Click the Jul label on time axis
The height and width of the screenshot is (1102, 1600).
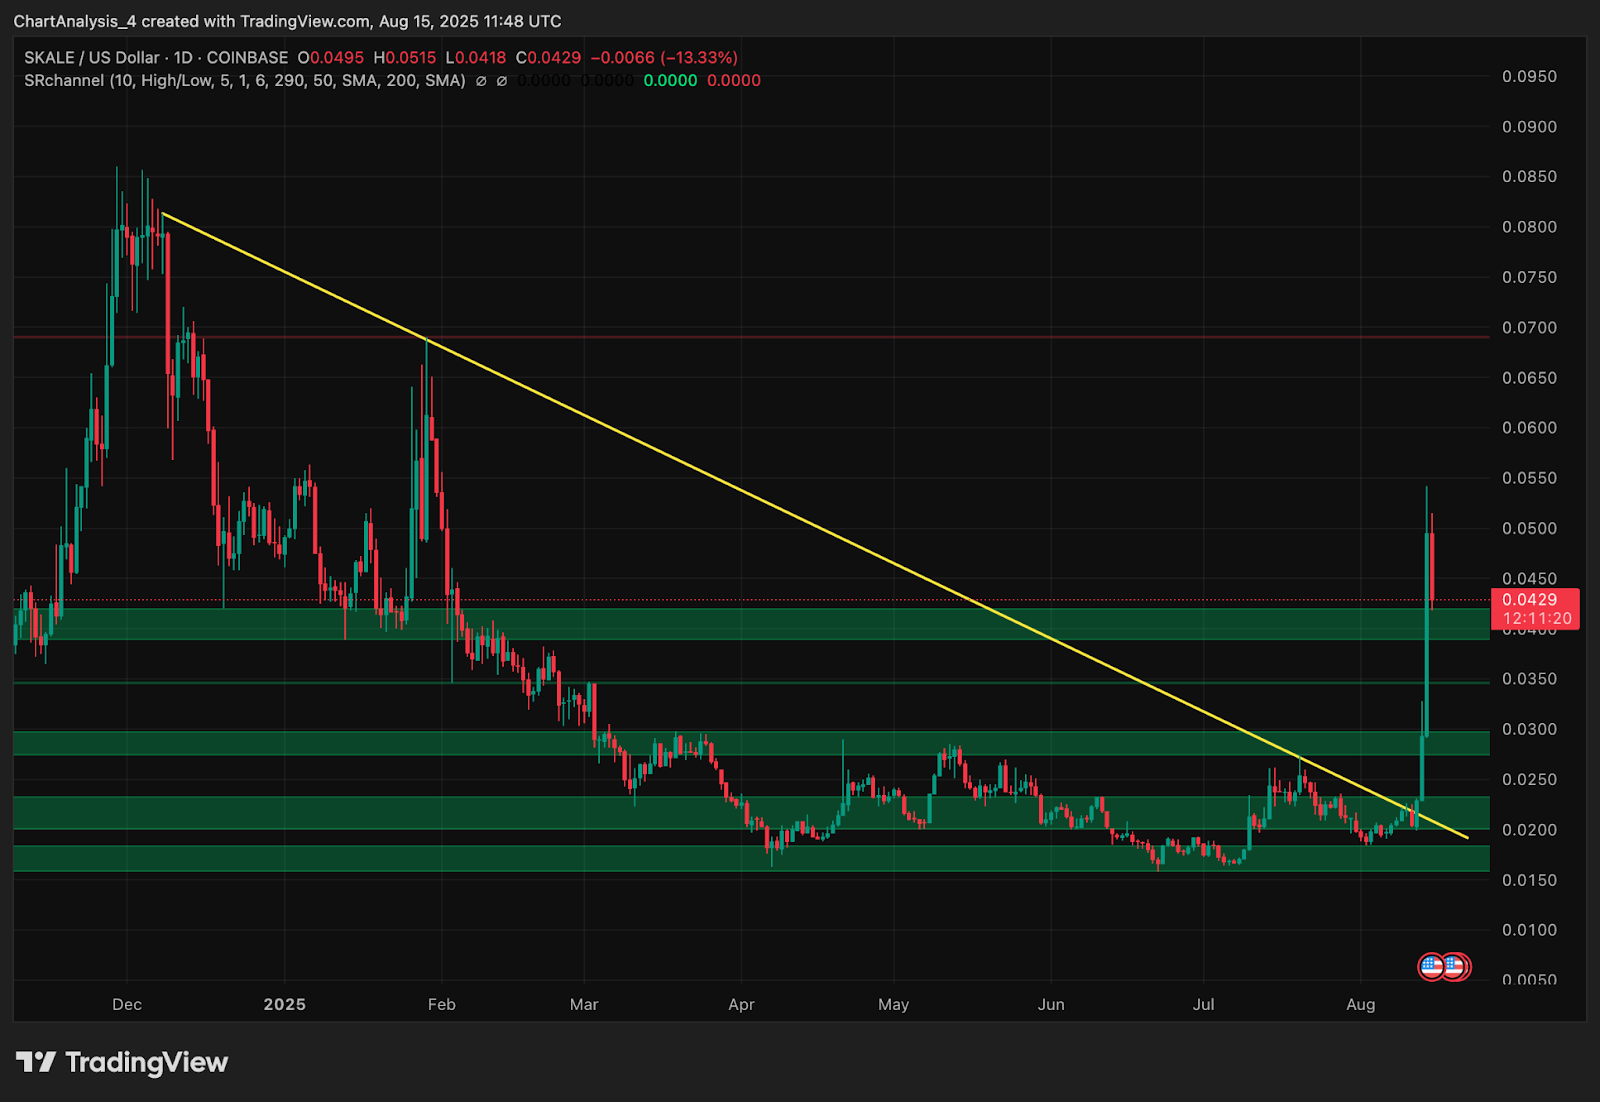(x=1203, y=1004)
